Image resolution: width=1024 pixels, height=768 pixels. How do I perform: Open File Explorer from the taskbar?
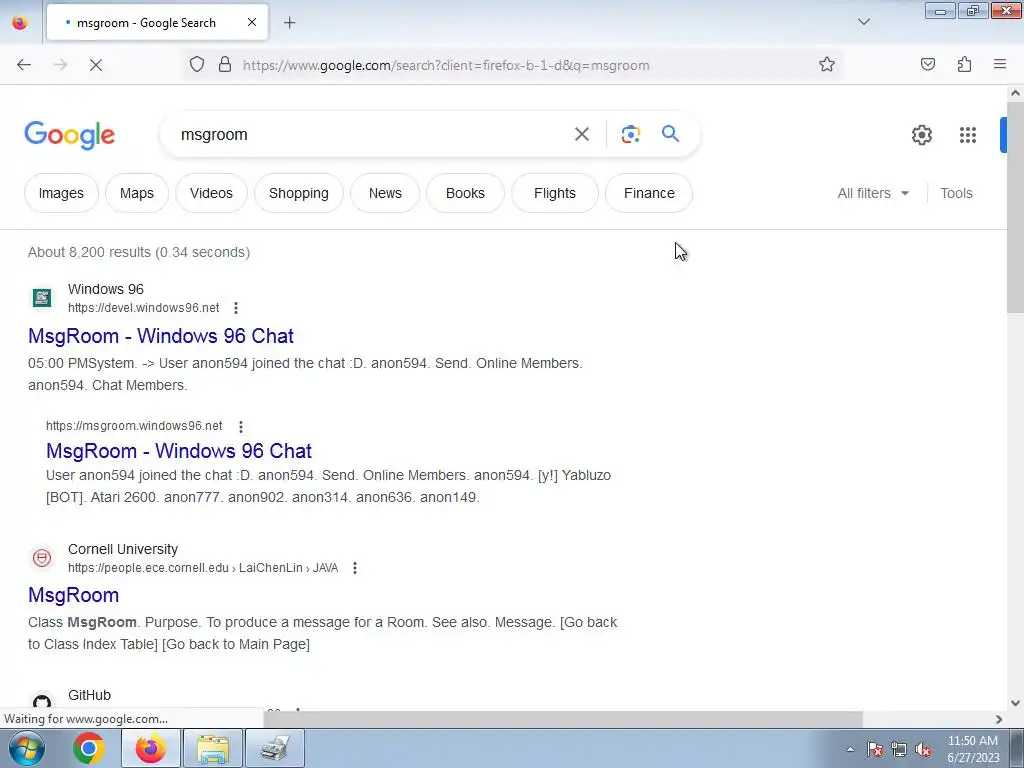[213, 748]
